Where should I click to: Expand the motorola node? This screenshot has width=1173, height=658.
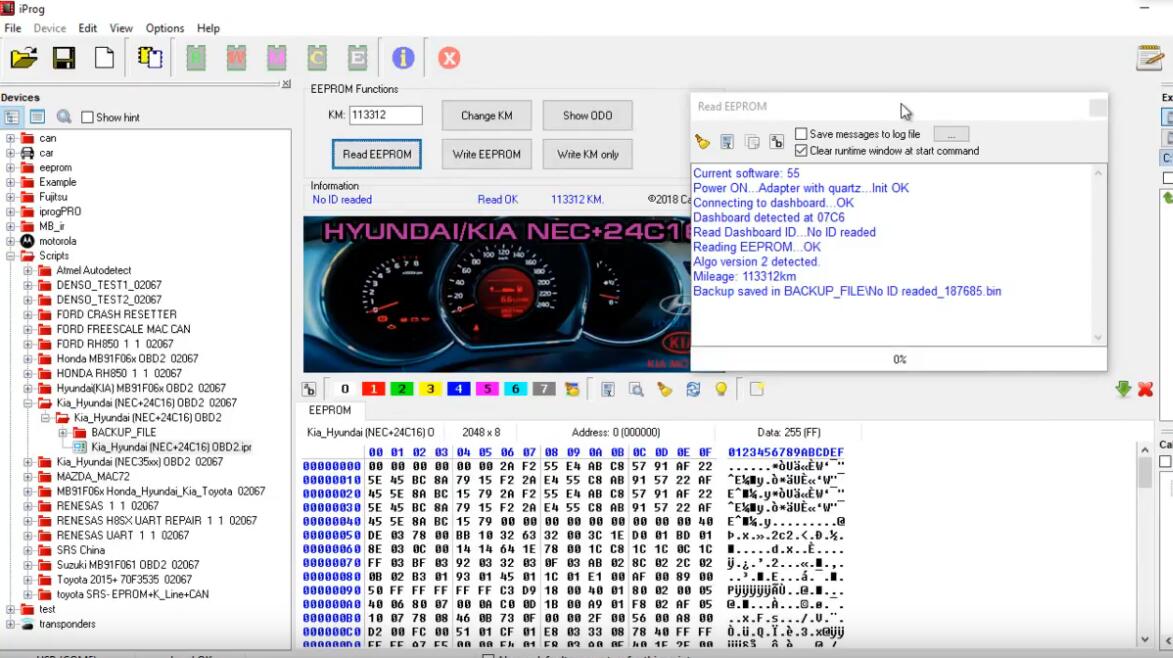(x=10, y=242)
